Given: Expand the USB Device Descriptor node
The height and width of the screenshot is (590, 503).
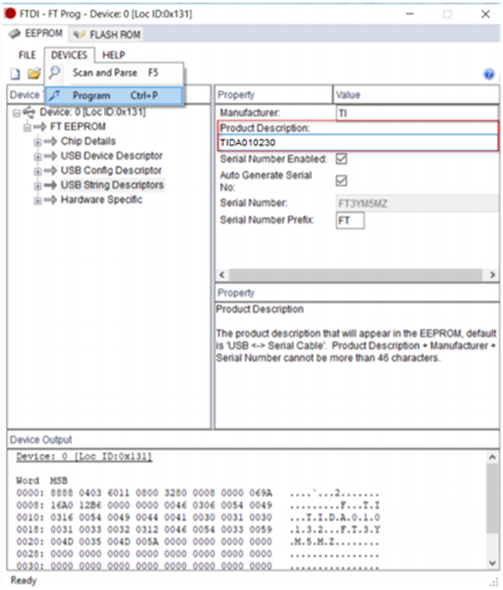Looking at the screenshot, I should pyautogui.click(x=37, y=157).
